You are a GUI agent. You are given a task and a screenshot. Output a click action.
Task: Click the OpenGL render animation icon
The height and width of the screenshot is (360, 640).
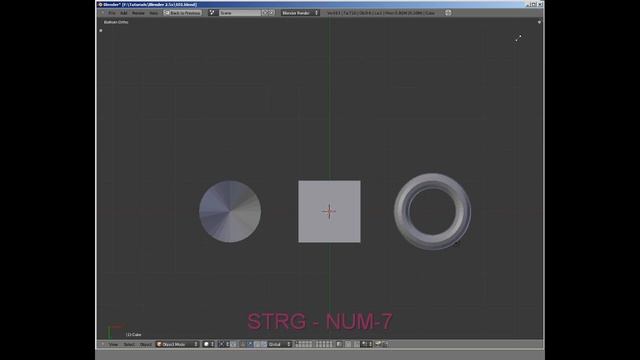click(385, 344)
